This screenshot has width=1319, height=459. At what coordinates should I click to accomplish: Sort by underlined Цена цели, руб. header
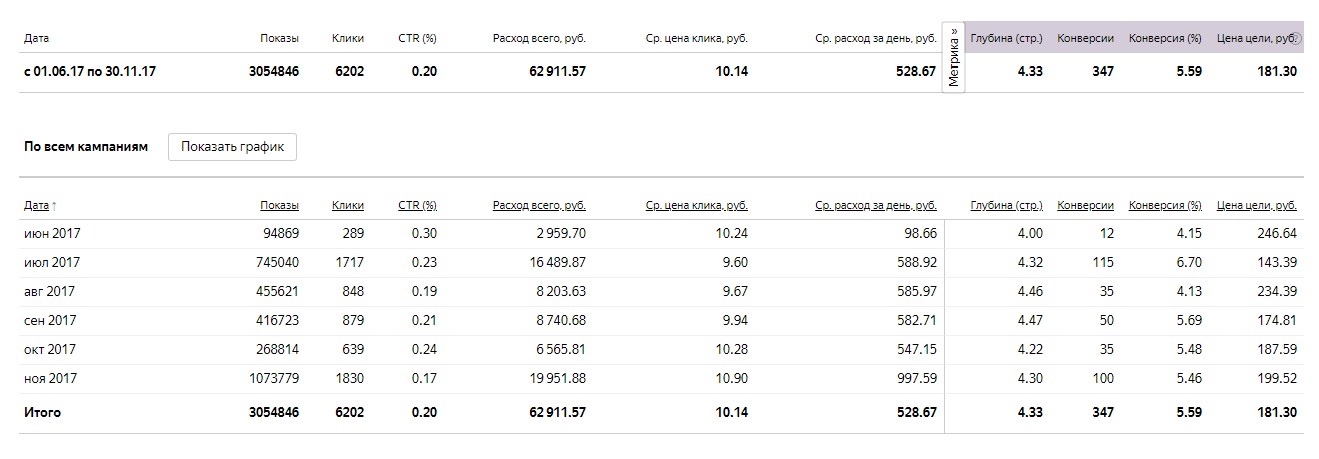(1257, 205)
